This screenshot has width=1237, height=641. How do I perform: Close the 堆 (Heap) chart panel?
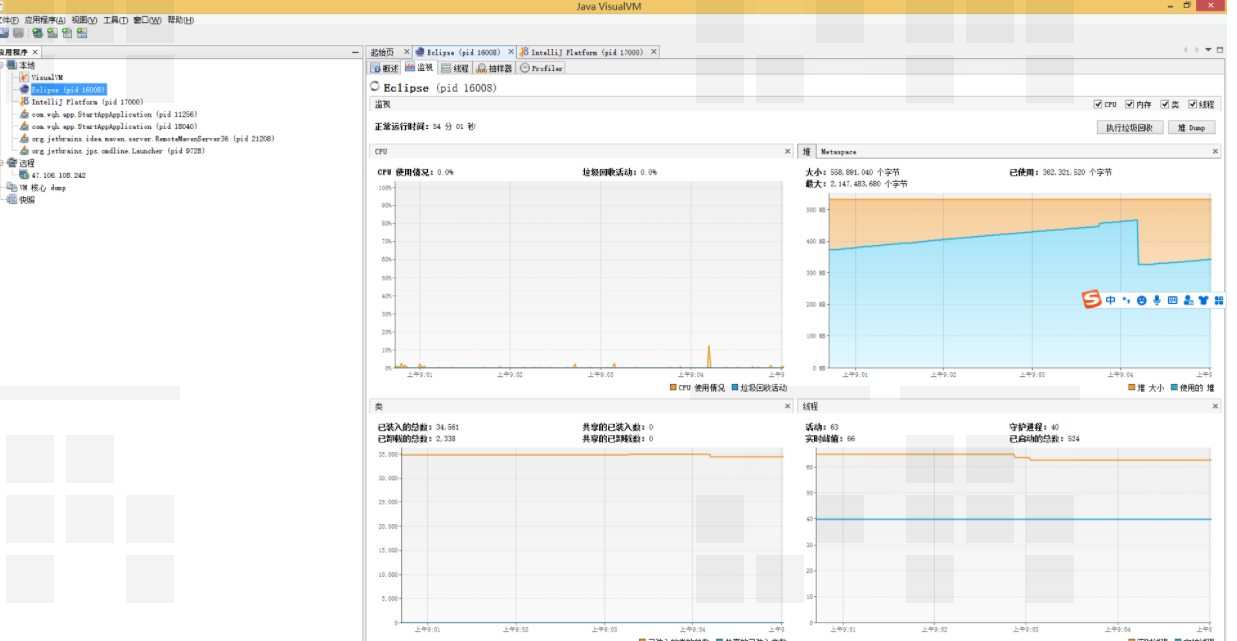click(1215, 152)
